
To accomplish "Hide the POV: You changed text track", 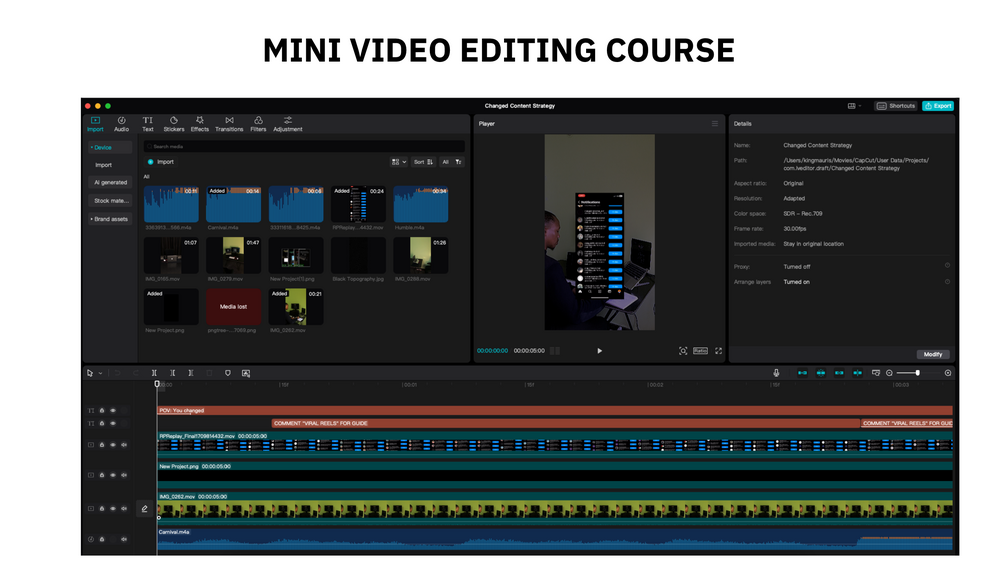I will click(x=113, y=411).
